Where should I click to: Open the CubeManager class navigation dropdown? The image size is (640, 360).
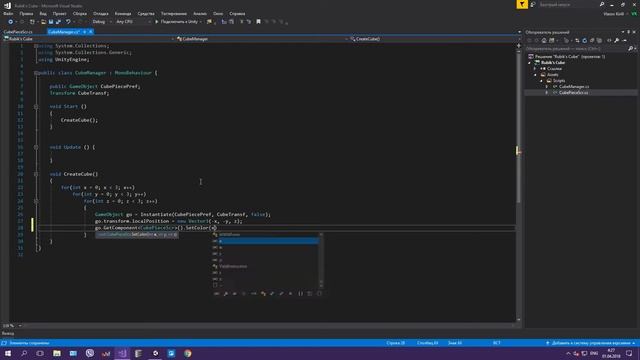(262, 39)
